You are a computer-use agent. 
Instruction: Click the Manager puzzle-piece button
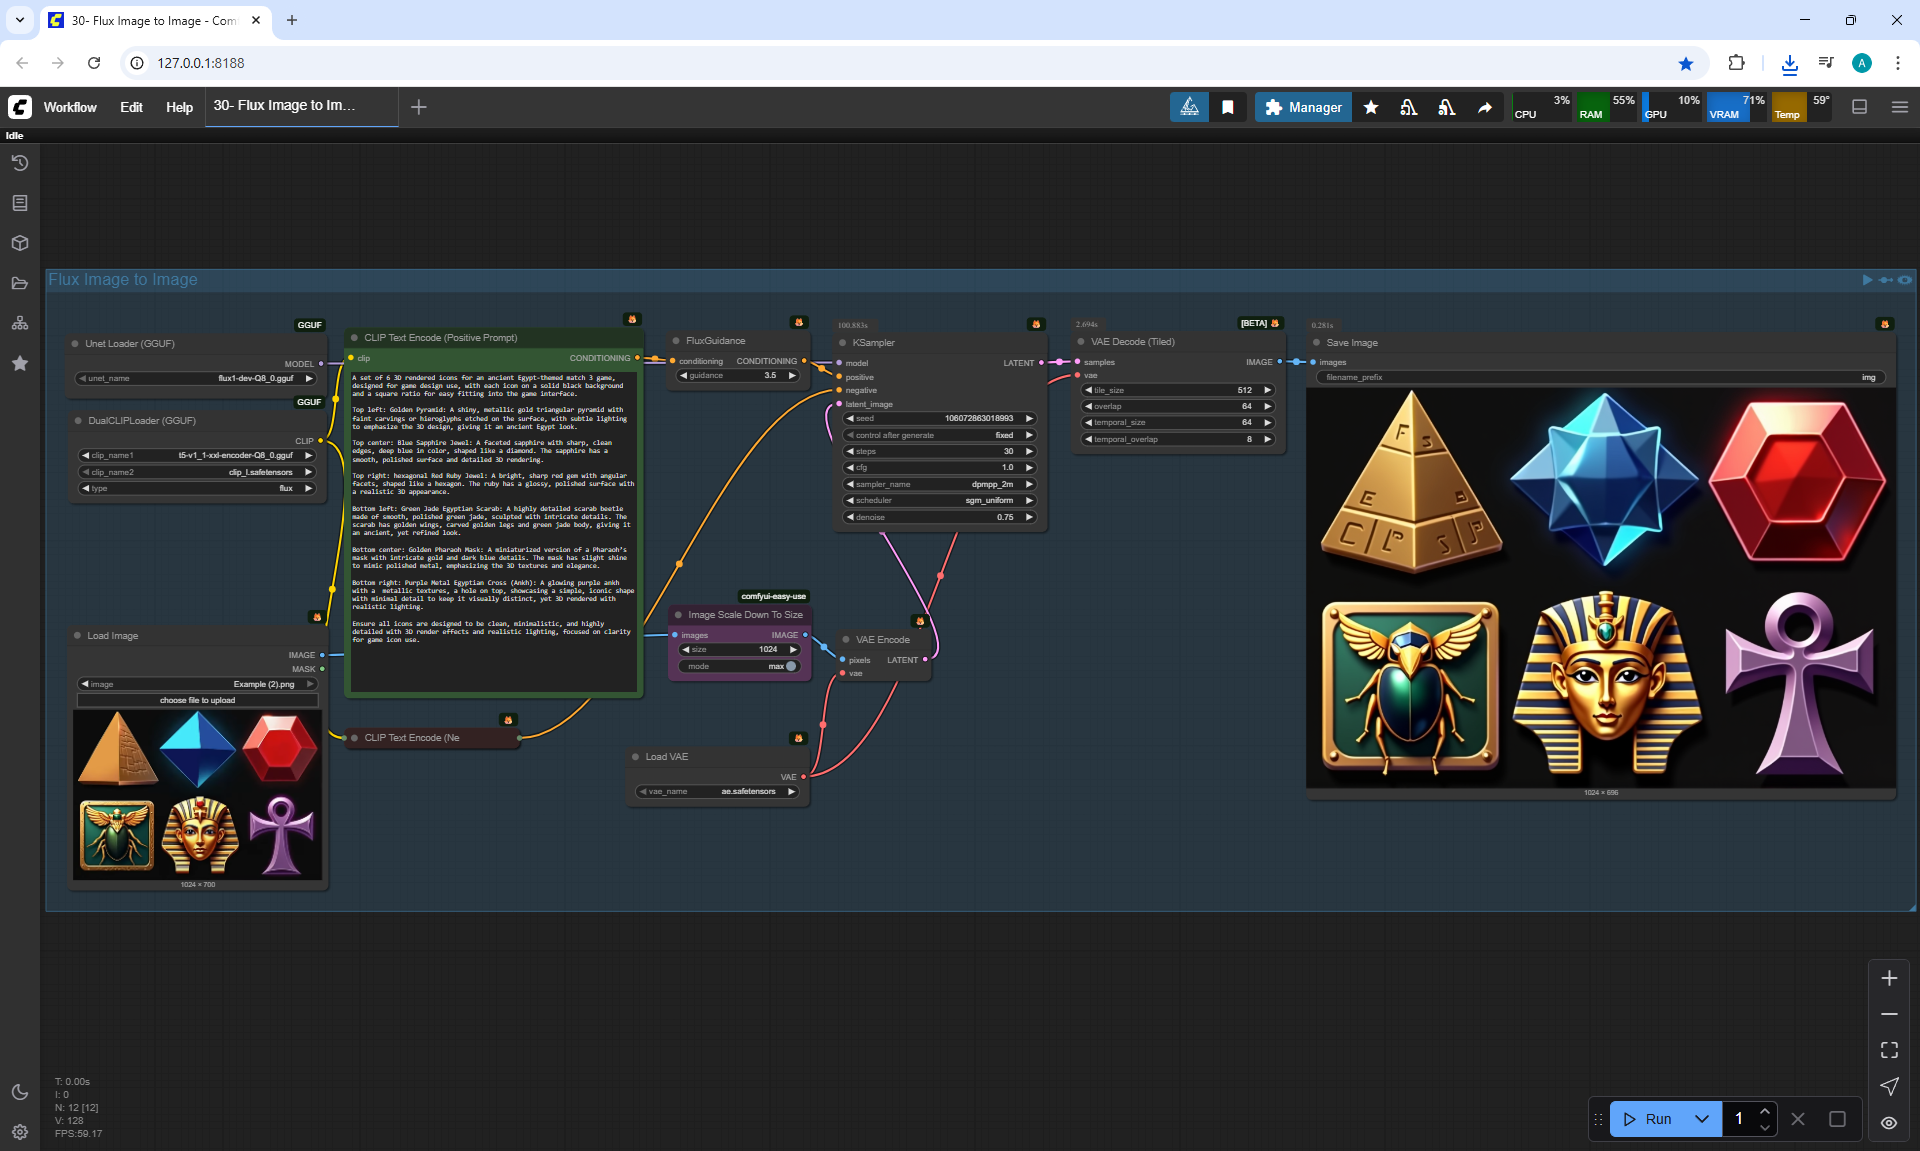[1303, 107]
